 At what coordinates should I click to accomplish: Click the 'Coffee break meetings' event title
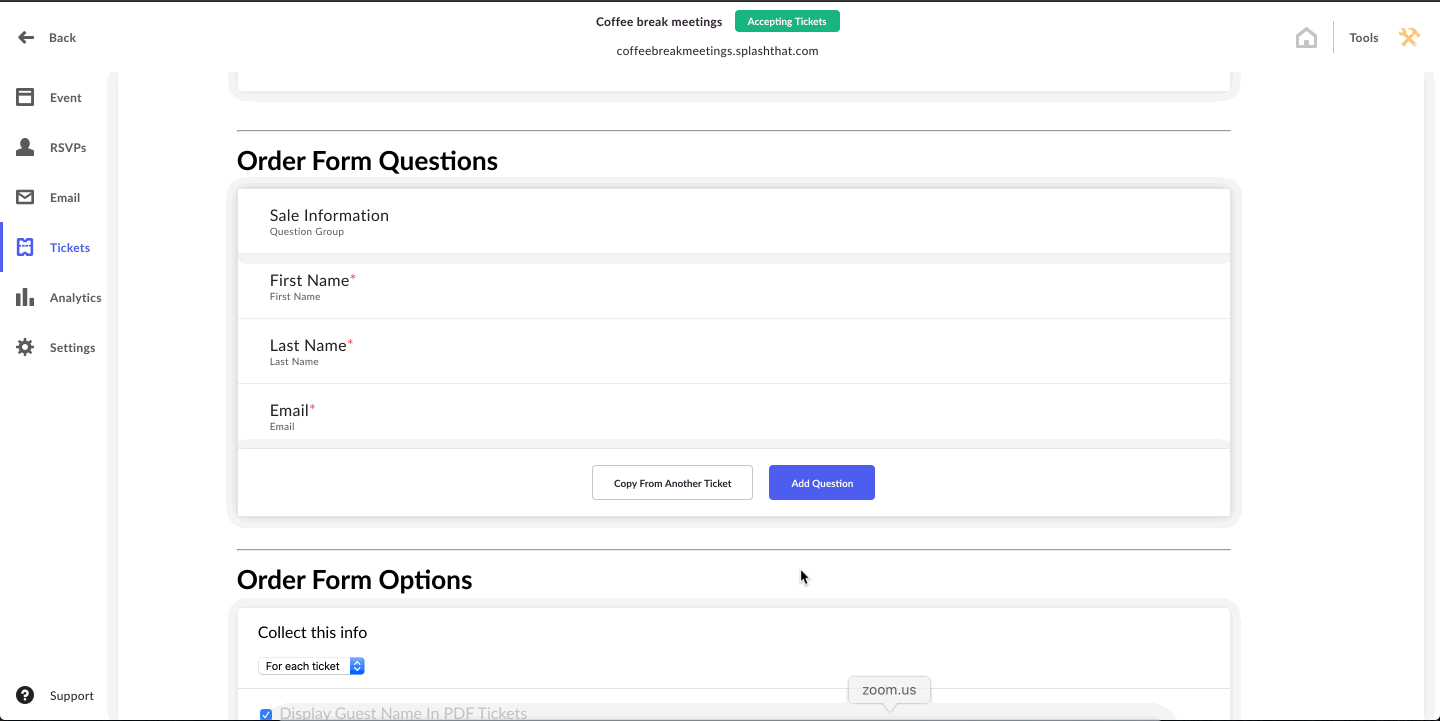pos(659,21)
